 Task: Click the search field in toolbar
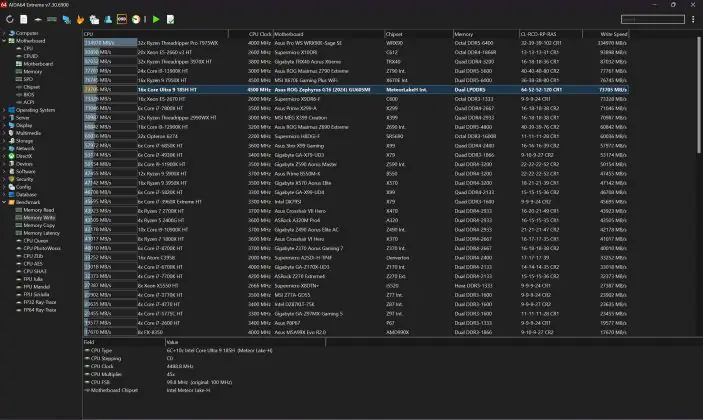tap(653, 19)
